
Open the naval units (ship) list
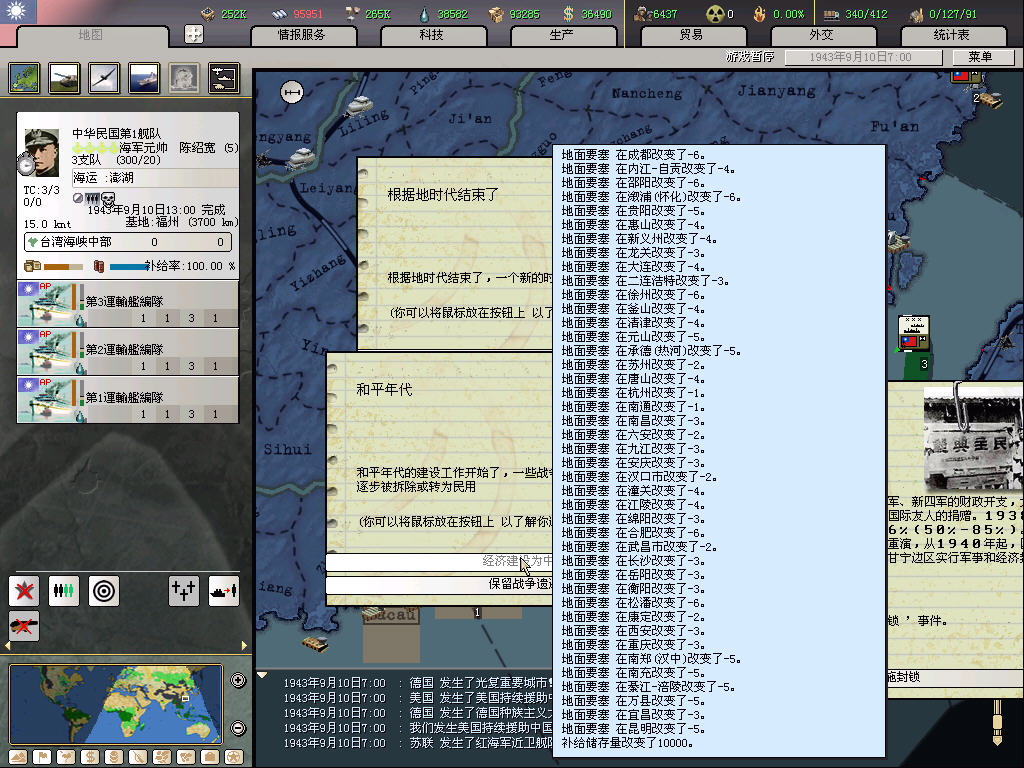point(144,78)
